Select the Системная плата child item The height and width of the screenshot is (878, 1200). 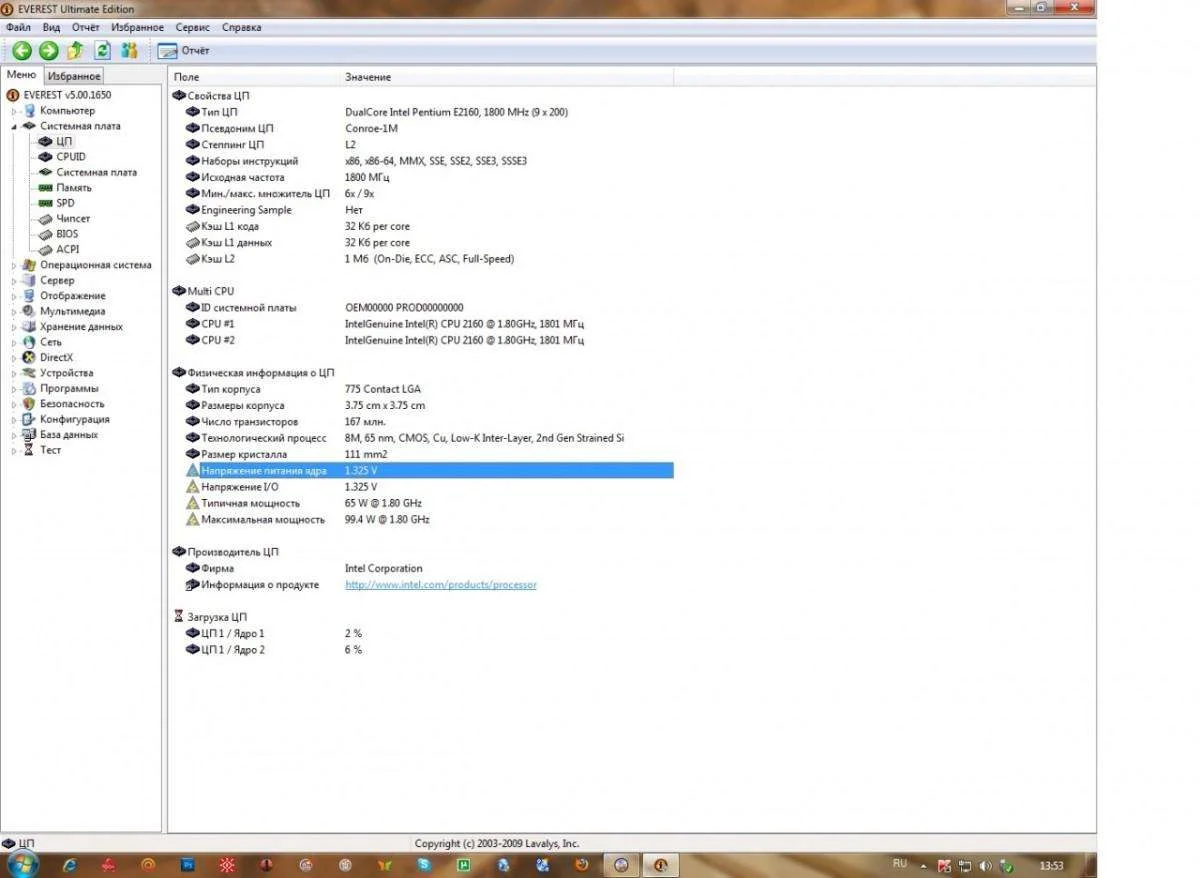click(x=97, y=172)
